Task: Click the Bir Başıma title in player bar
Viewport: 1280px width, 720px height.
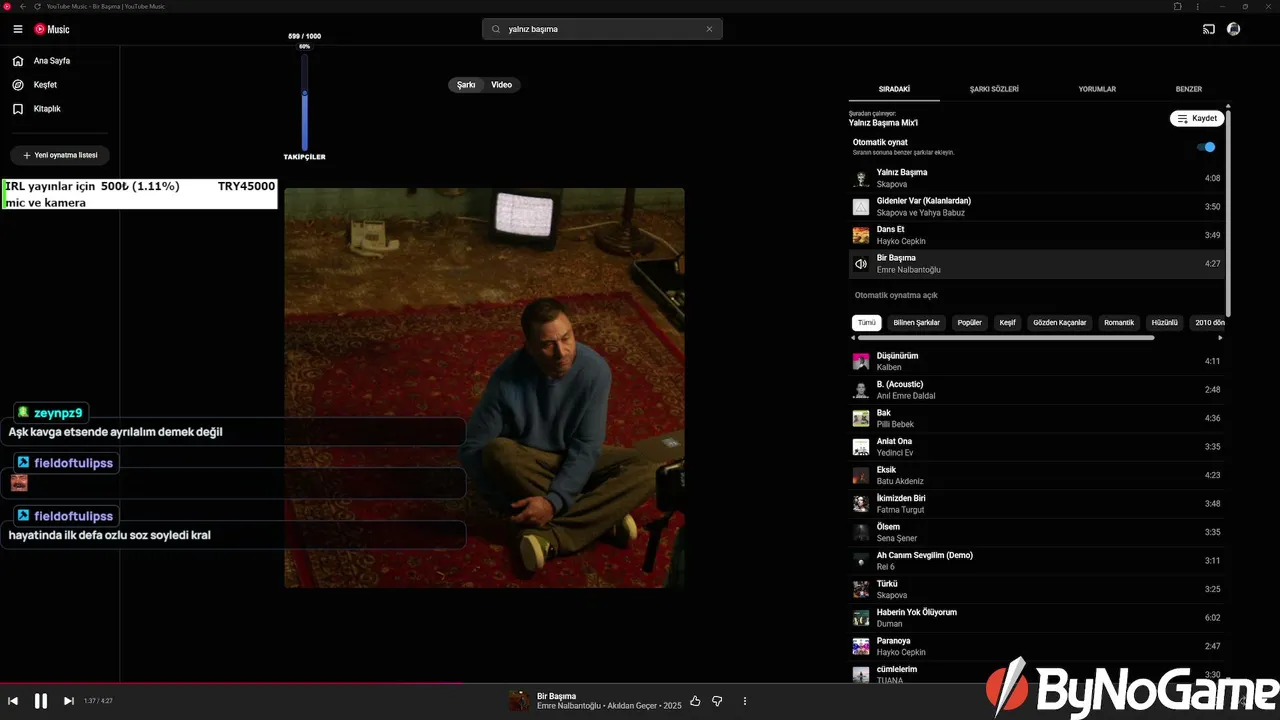Action: coord(557,696)
